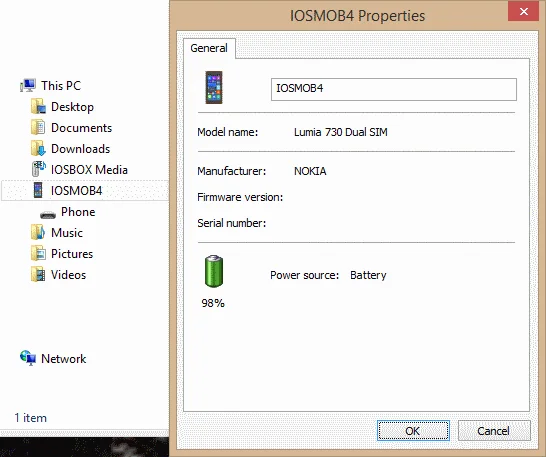The height and width of the screenshot is (457, 546).
Task: Click the Power source label
Action: 305,275
